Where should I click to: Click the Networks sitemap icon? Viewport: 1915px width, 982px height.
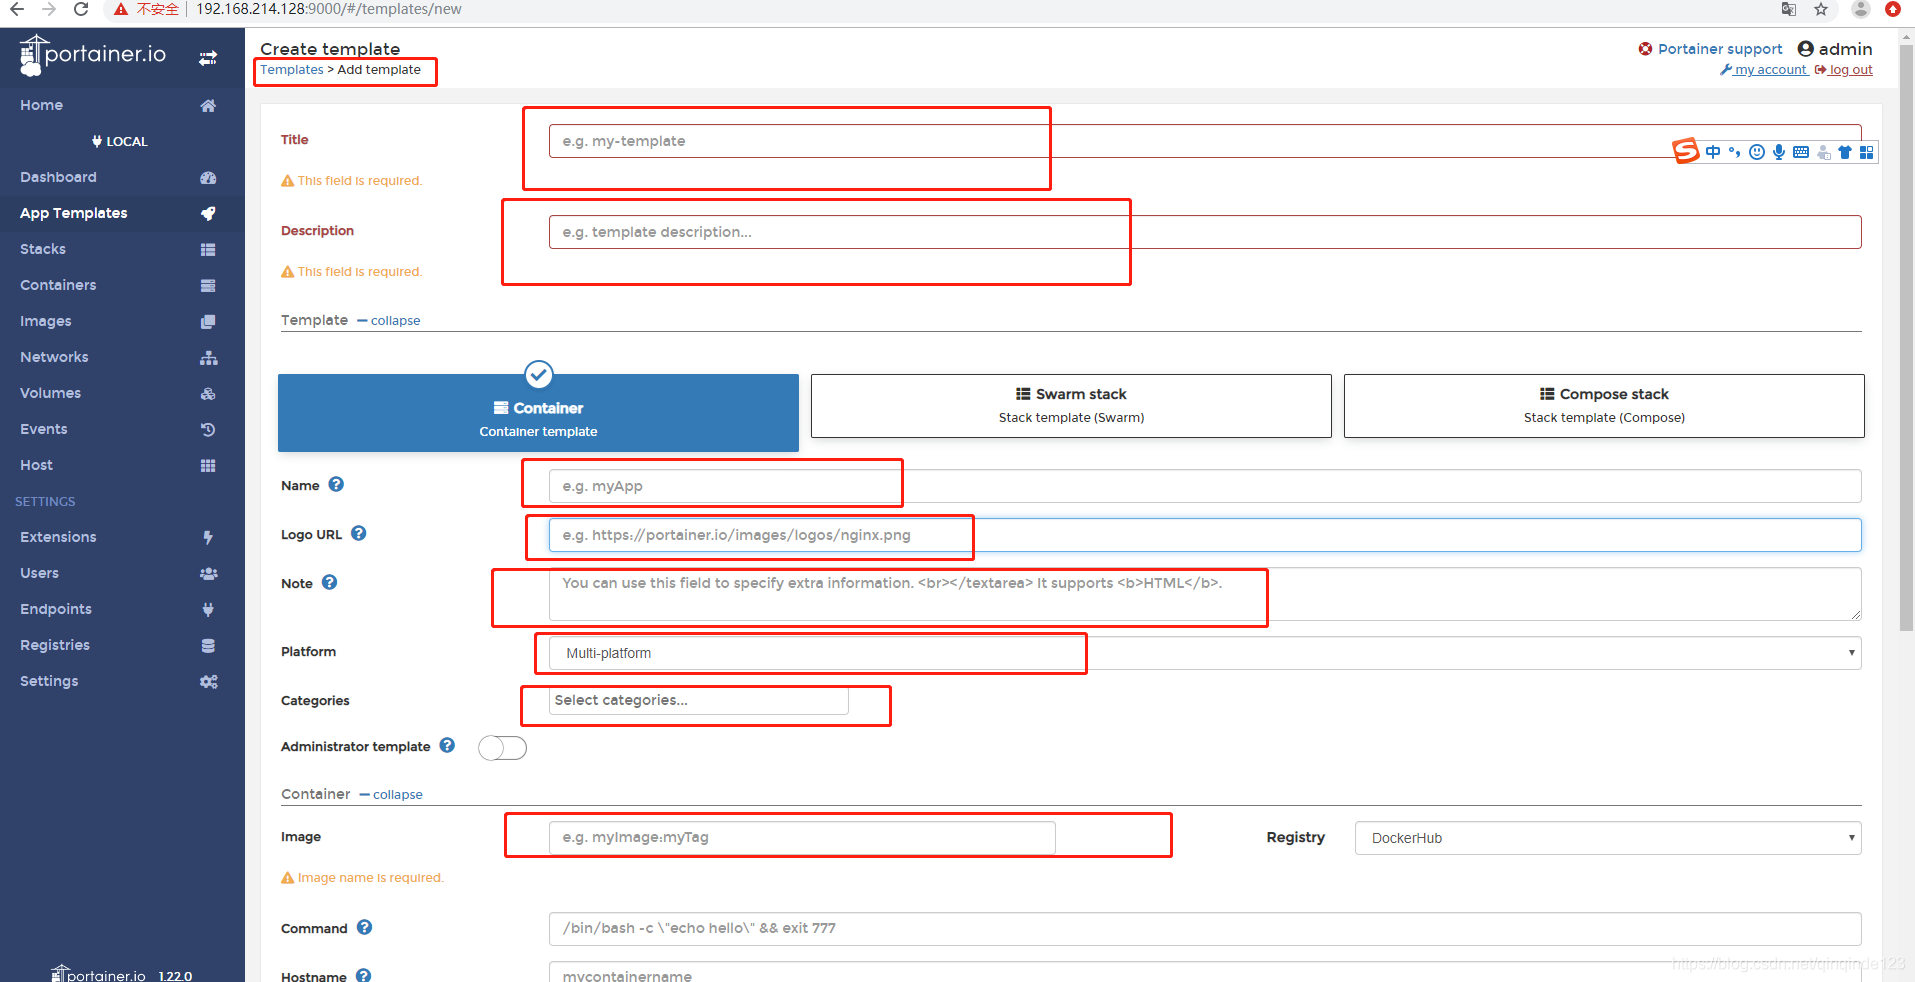[x=208, y=358]
